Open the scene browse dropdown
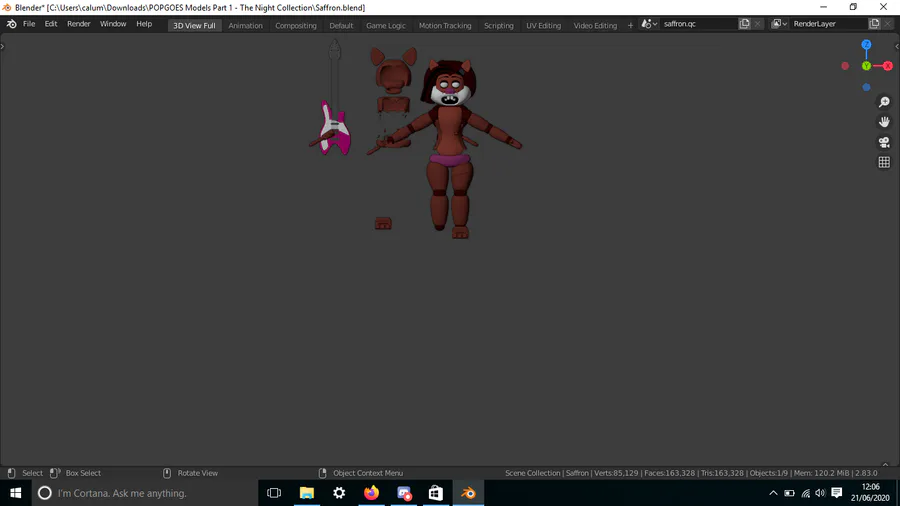The width and height of the screenshot is (900, 506). [x=649, y=24]
